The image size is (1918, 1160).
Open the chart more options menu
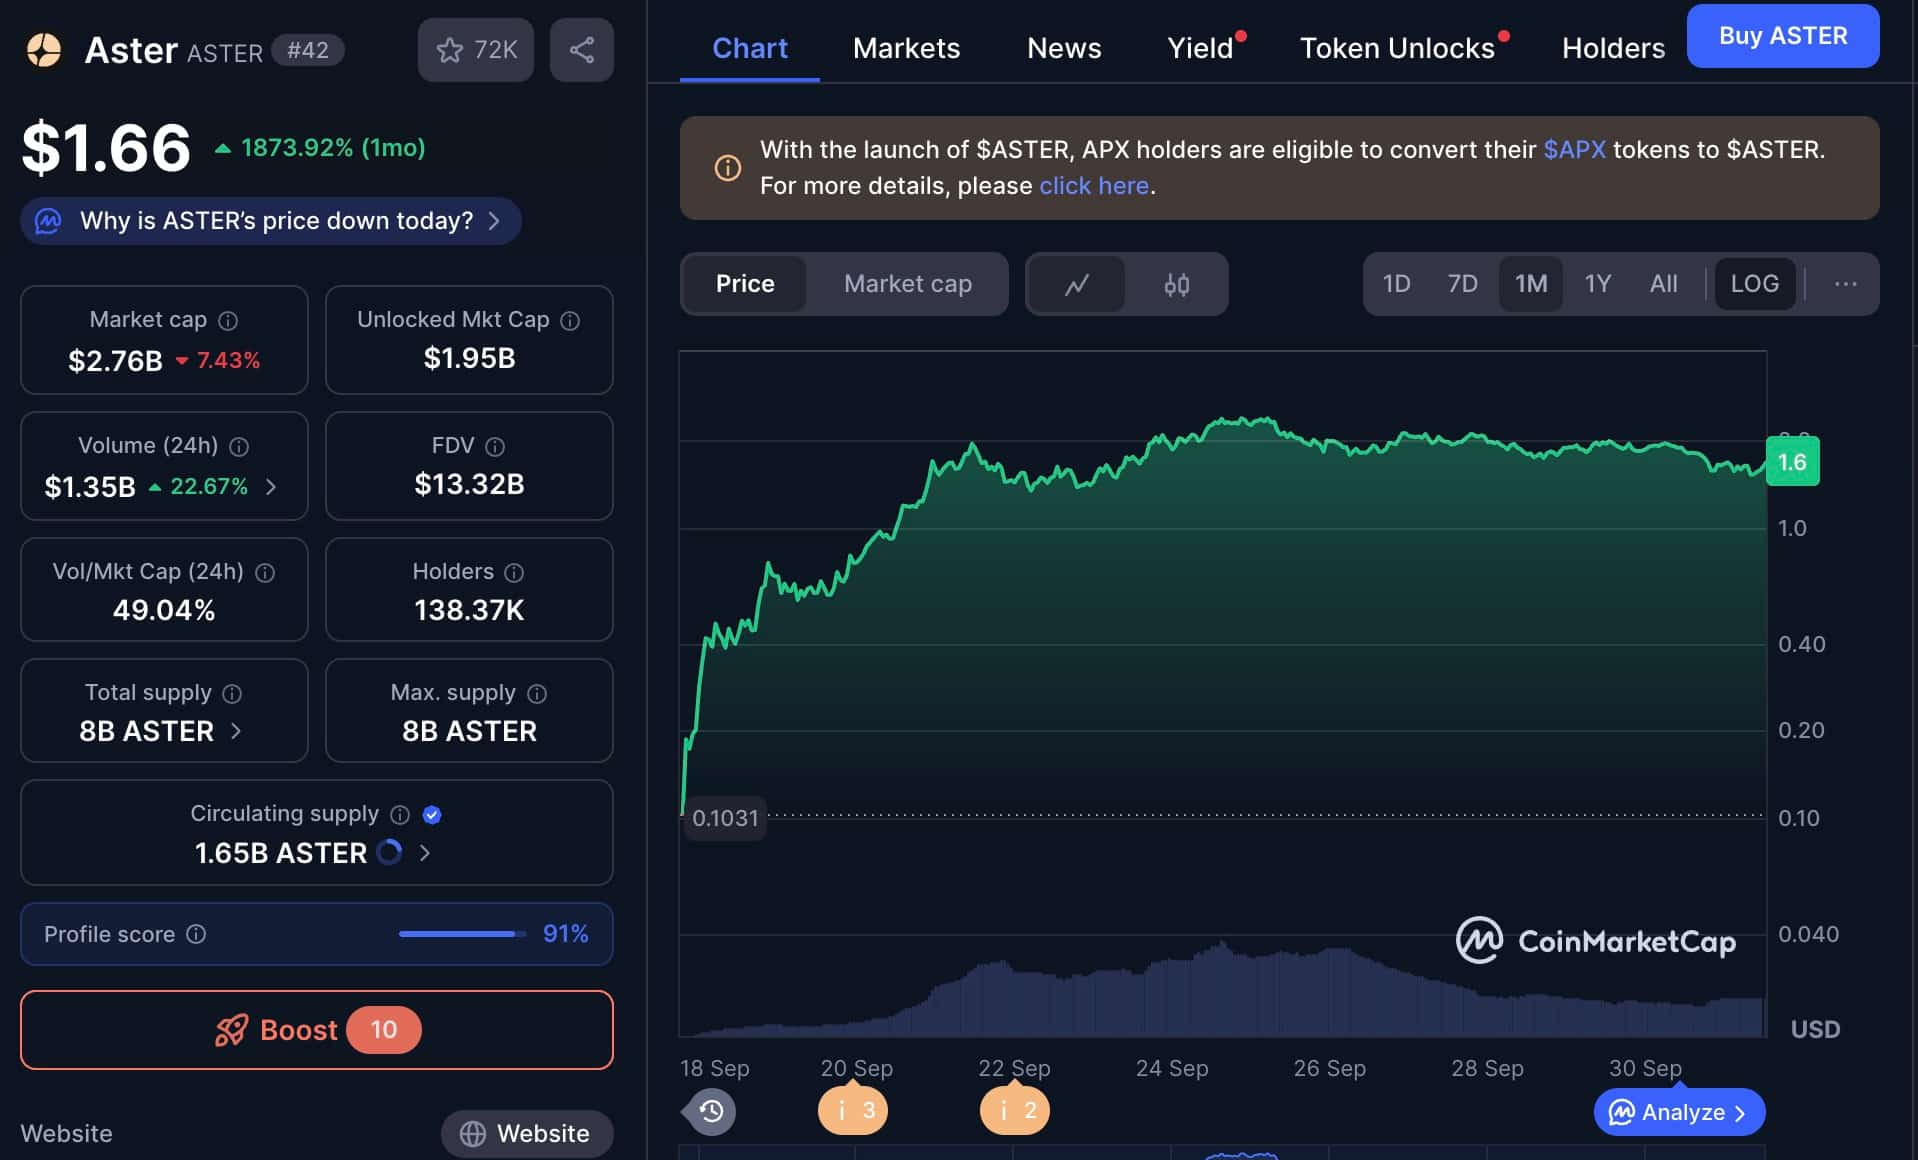1845,284
